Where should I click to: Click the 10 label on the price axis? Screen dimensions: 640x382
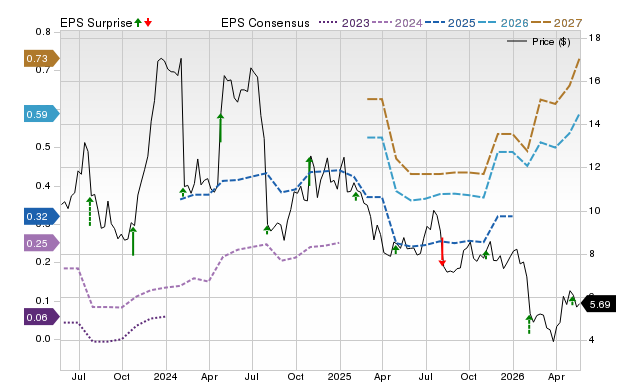595,211
